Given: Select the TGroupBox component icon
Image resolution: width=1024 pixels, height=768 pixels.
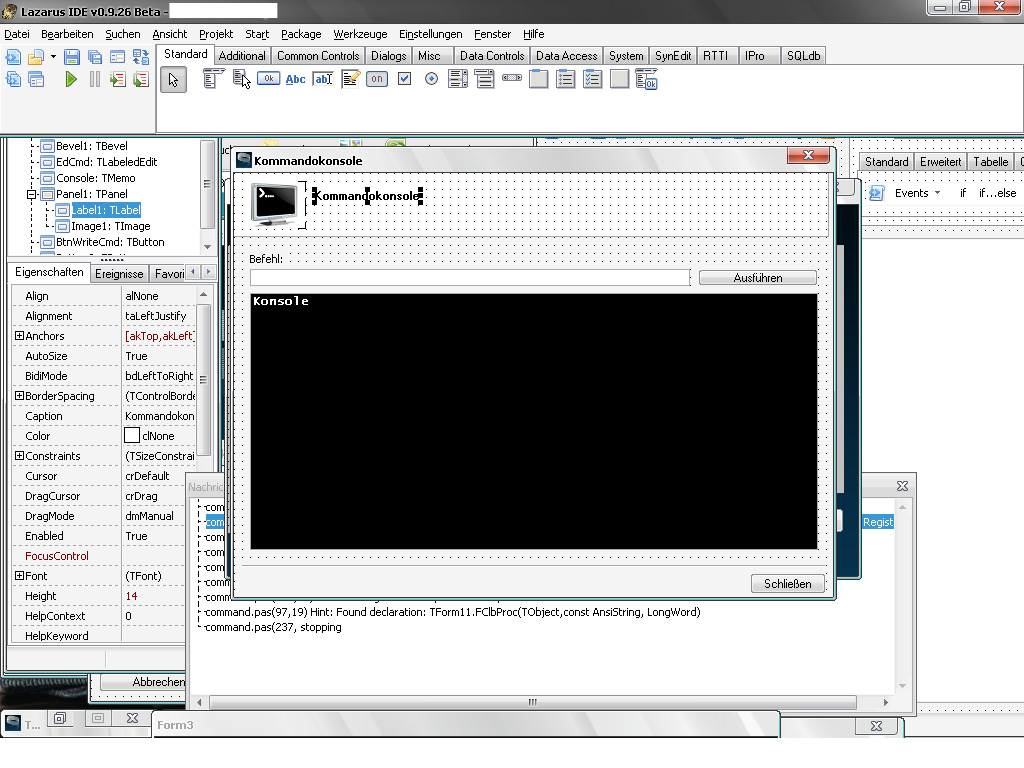Looking at the screenshot, I should click(539, 79).
